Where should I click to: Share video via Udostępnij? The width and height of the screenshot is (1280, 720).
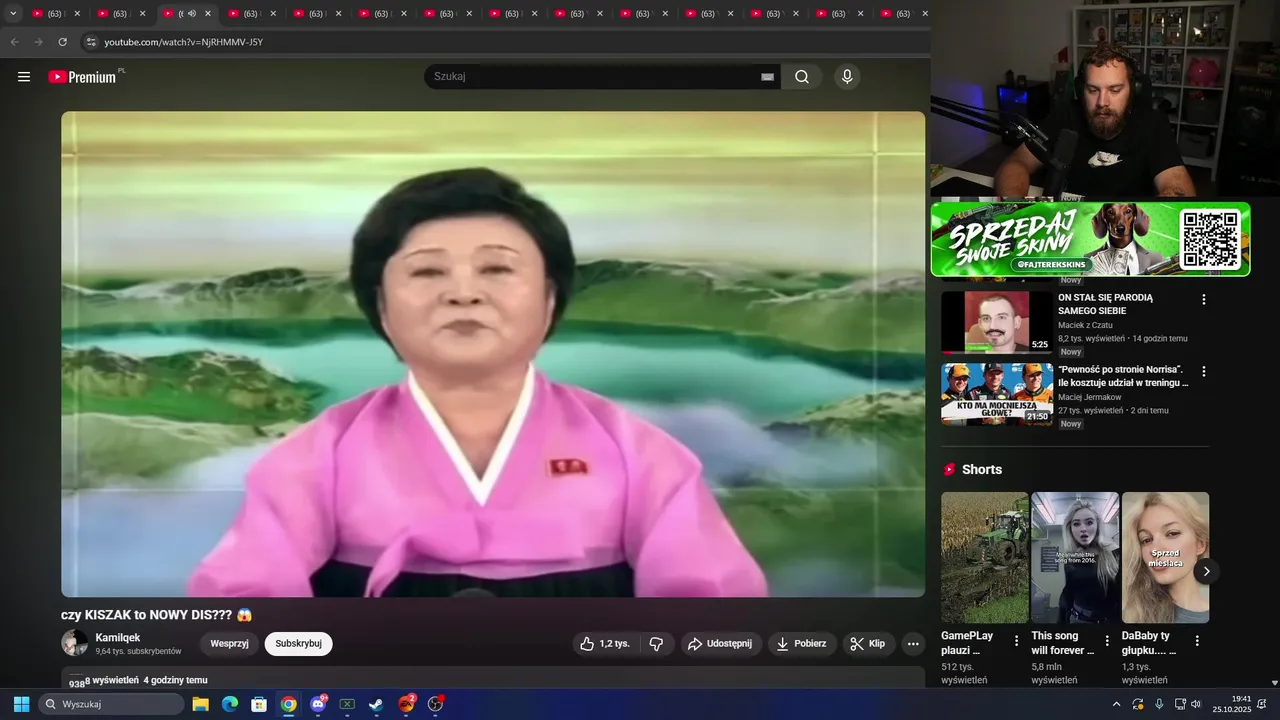720,644
